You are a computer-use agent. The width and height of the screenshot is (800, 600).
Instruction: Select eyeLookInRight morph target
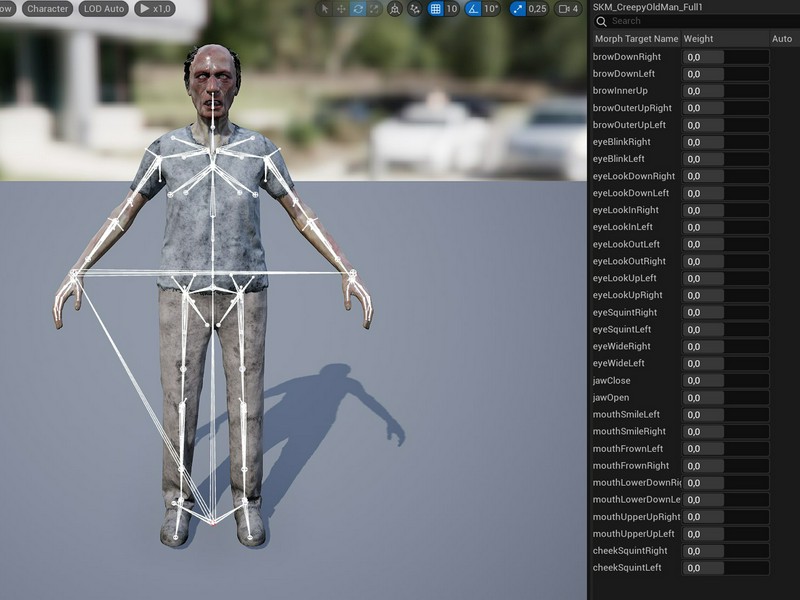(x=626, y=210)
